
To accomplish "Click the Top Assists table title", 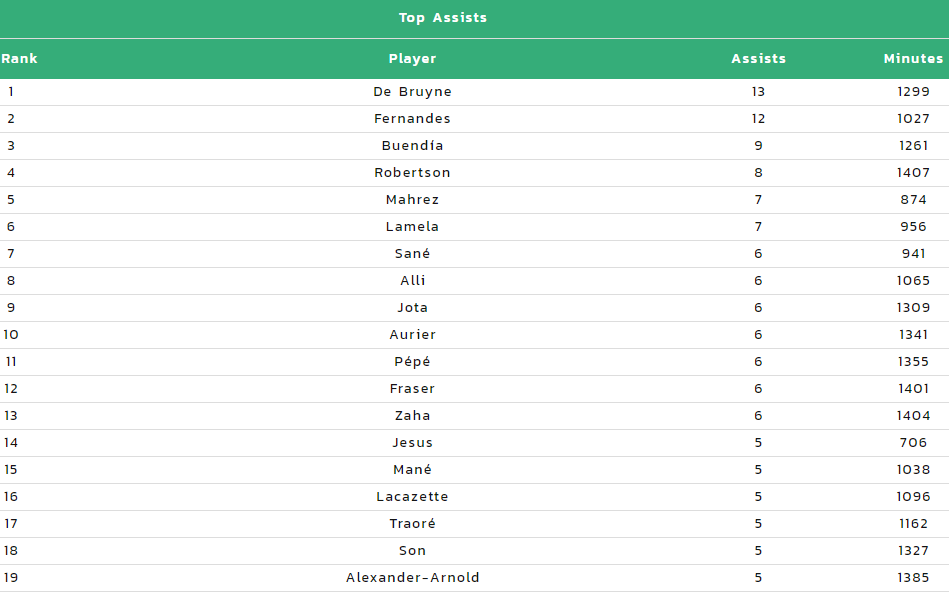I will (x=442, y=18).
